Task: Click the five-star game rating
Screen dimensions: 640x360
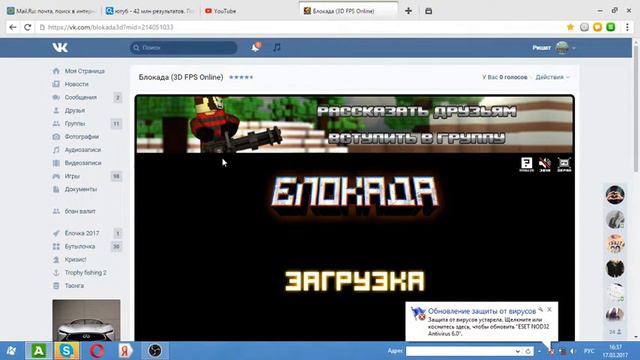Action: [x=241, y=77]
